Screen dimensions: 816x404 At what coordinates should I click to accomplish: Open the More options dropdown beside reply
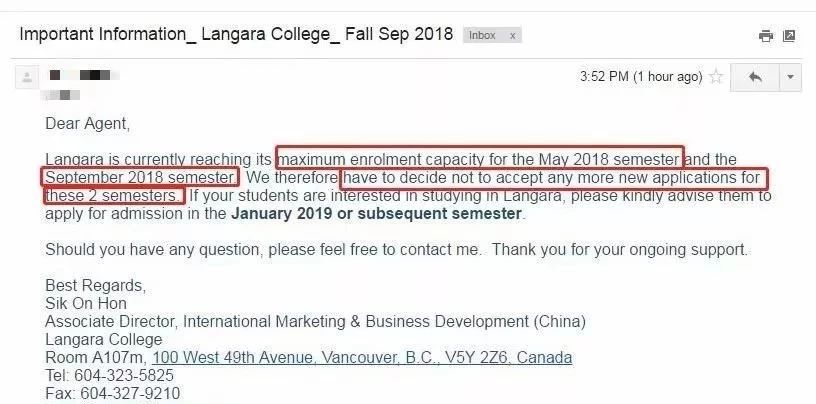pos(790,77)
